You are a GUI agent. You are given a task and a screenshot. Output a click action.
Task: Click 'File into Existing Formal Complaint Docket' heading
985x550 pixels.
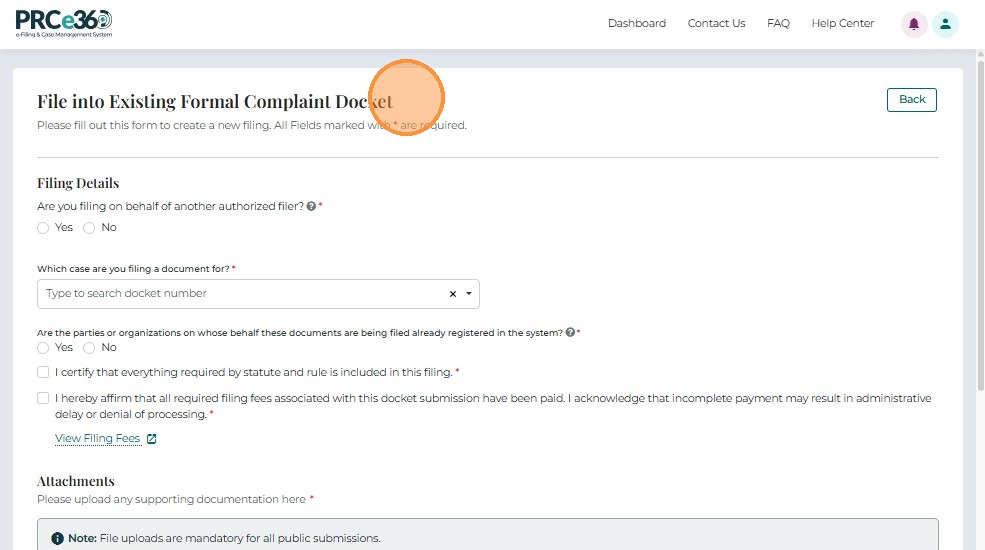coord(215,102)
